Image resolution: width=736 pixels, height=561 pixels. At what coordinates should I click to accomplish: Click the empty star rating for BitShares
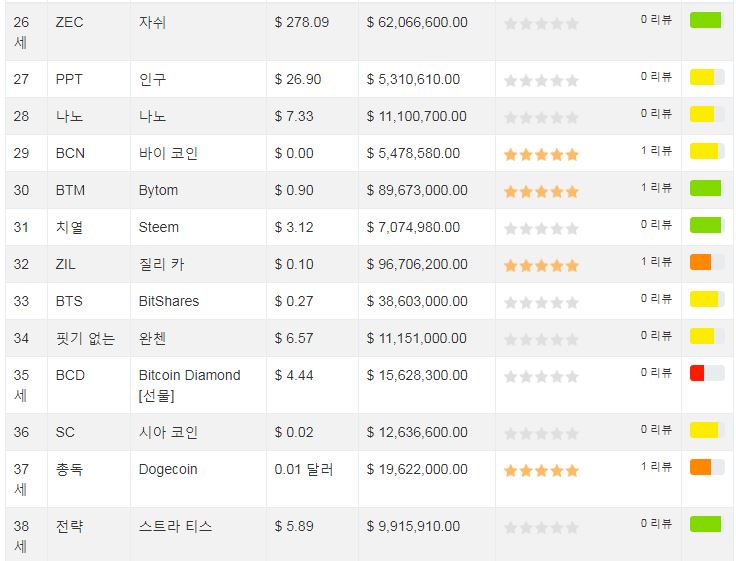click(x=541, y=302)
